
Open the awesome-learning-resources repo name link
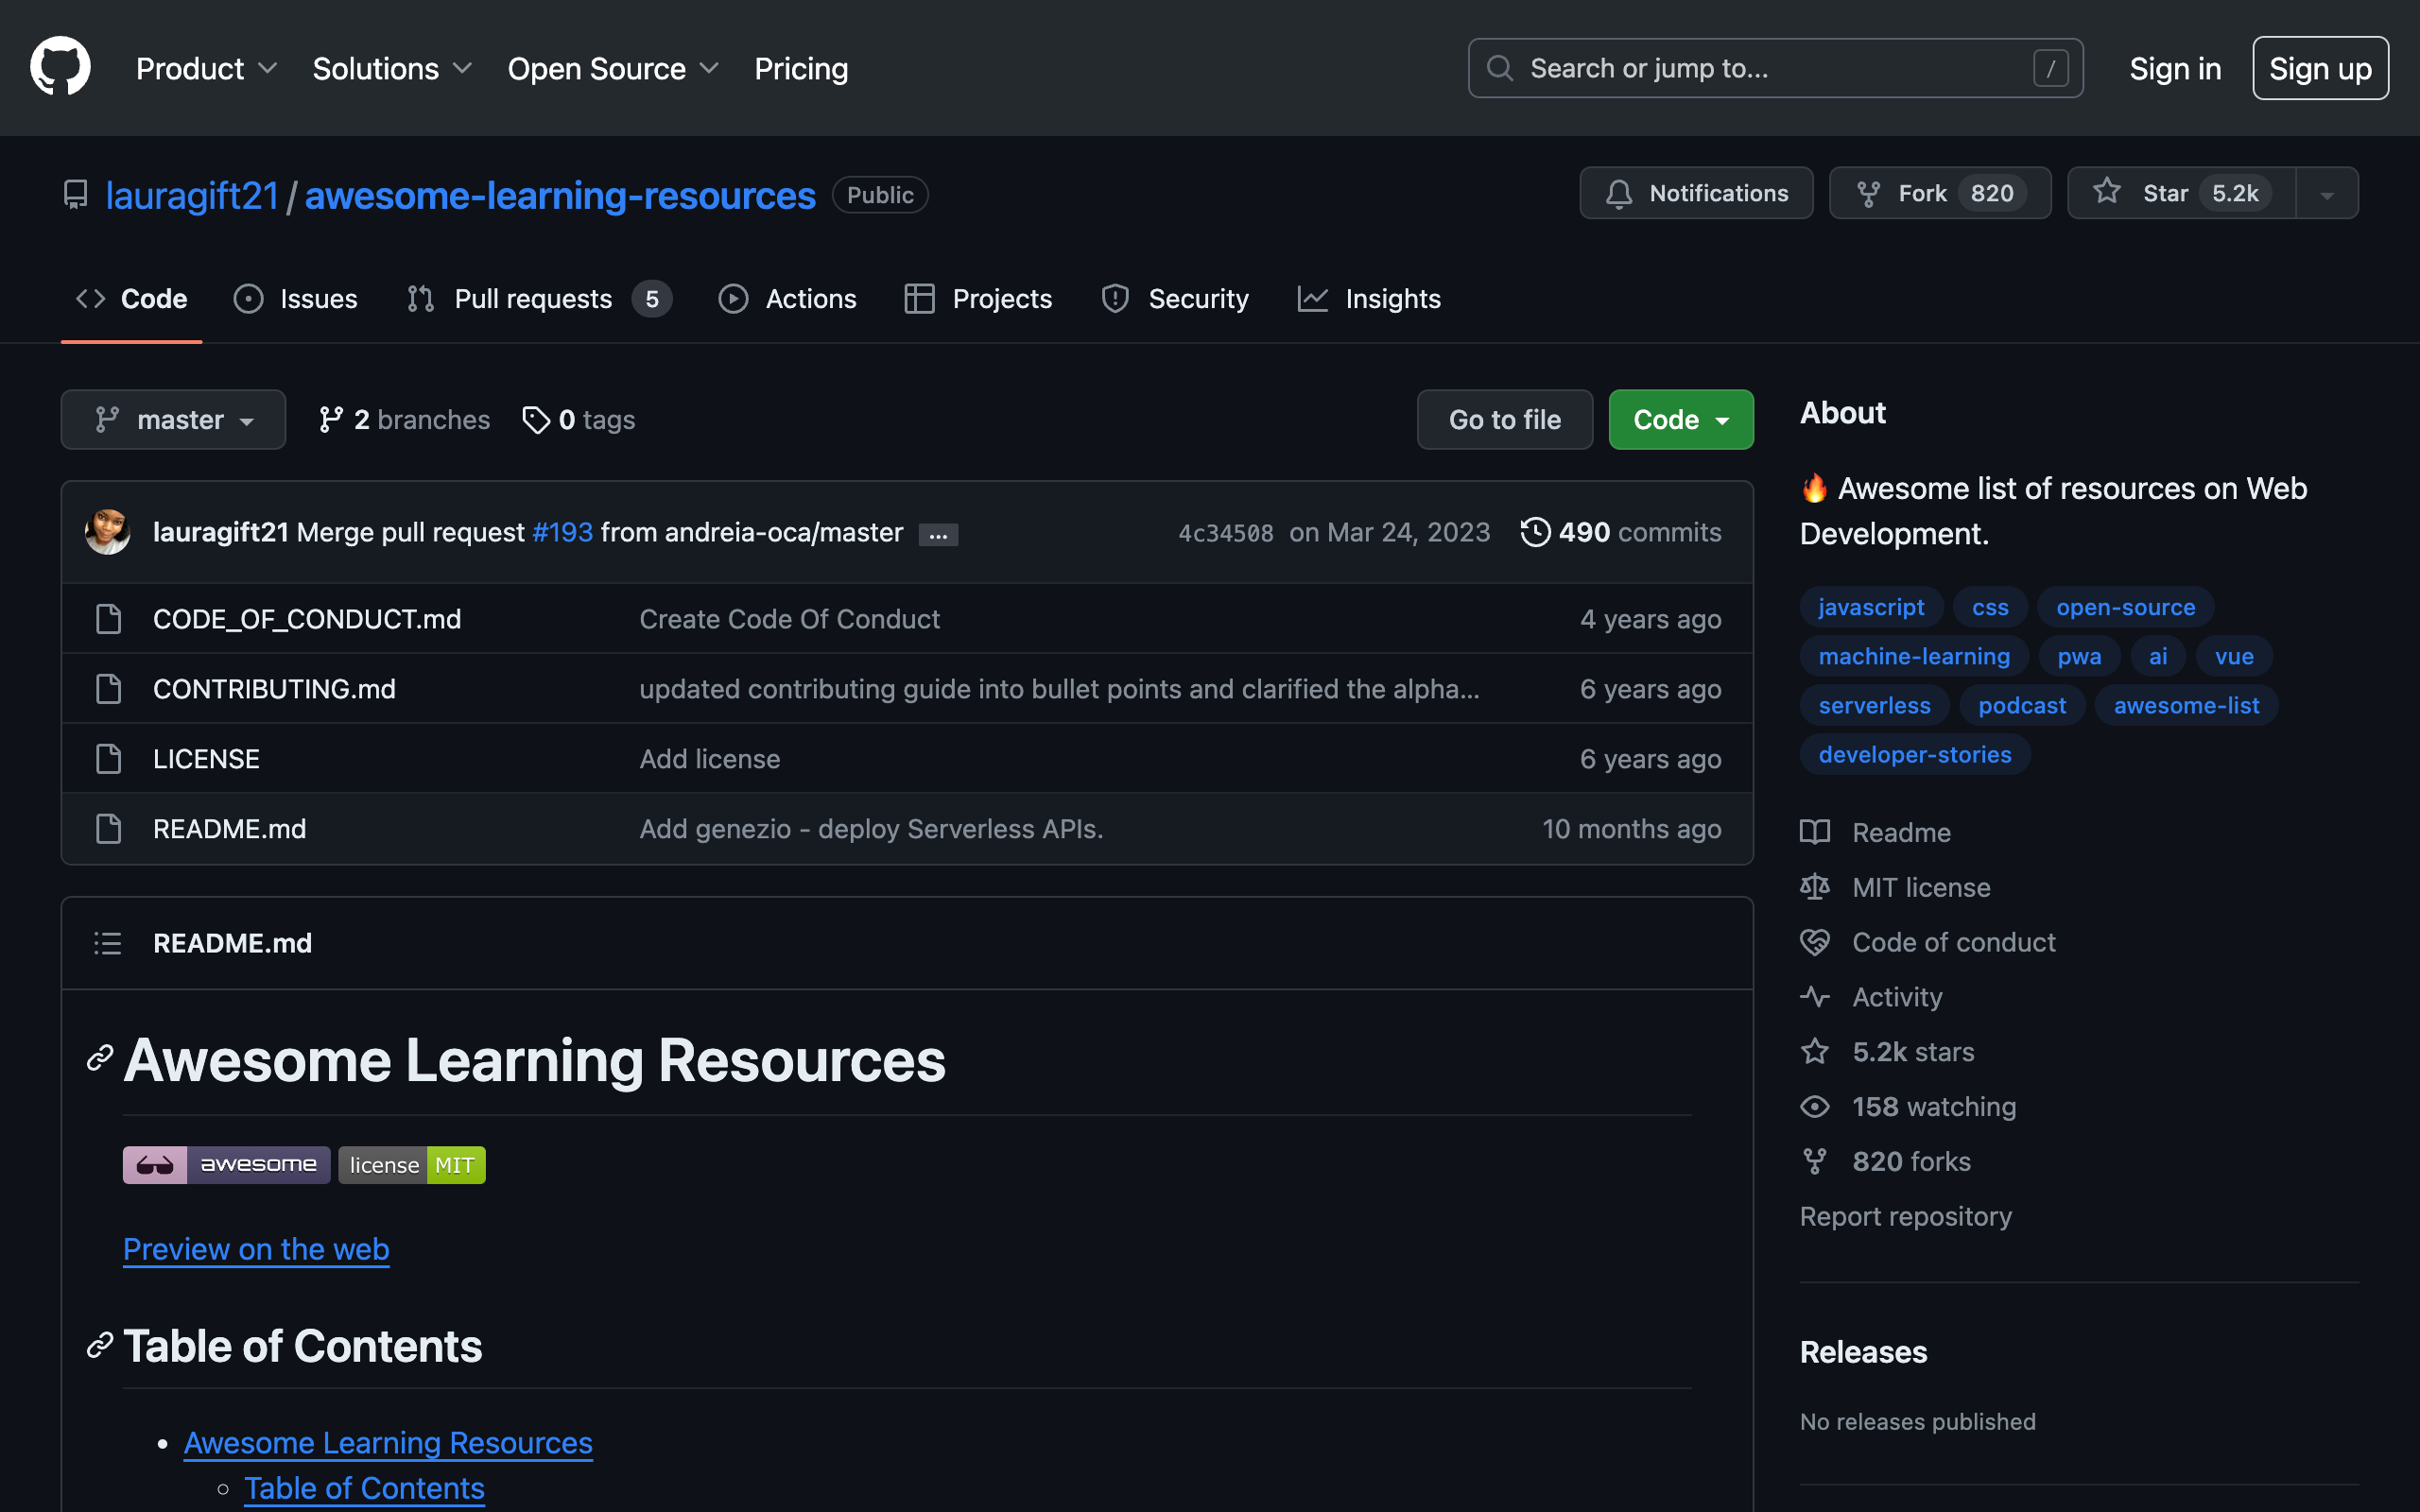(560, 195)
